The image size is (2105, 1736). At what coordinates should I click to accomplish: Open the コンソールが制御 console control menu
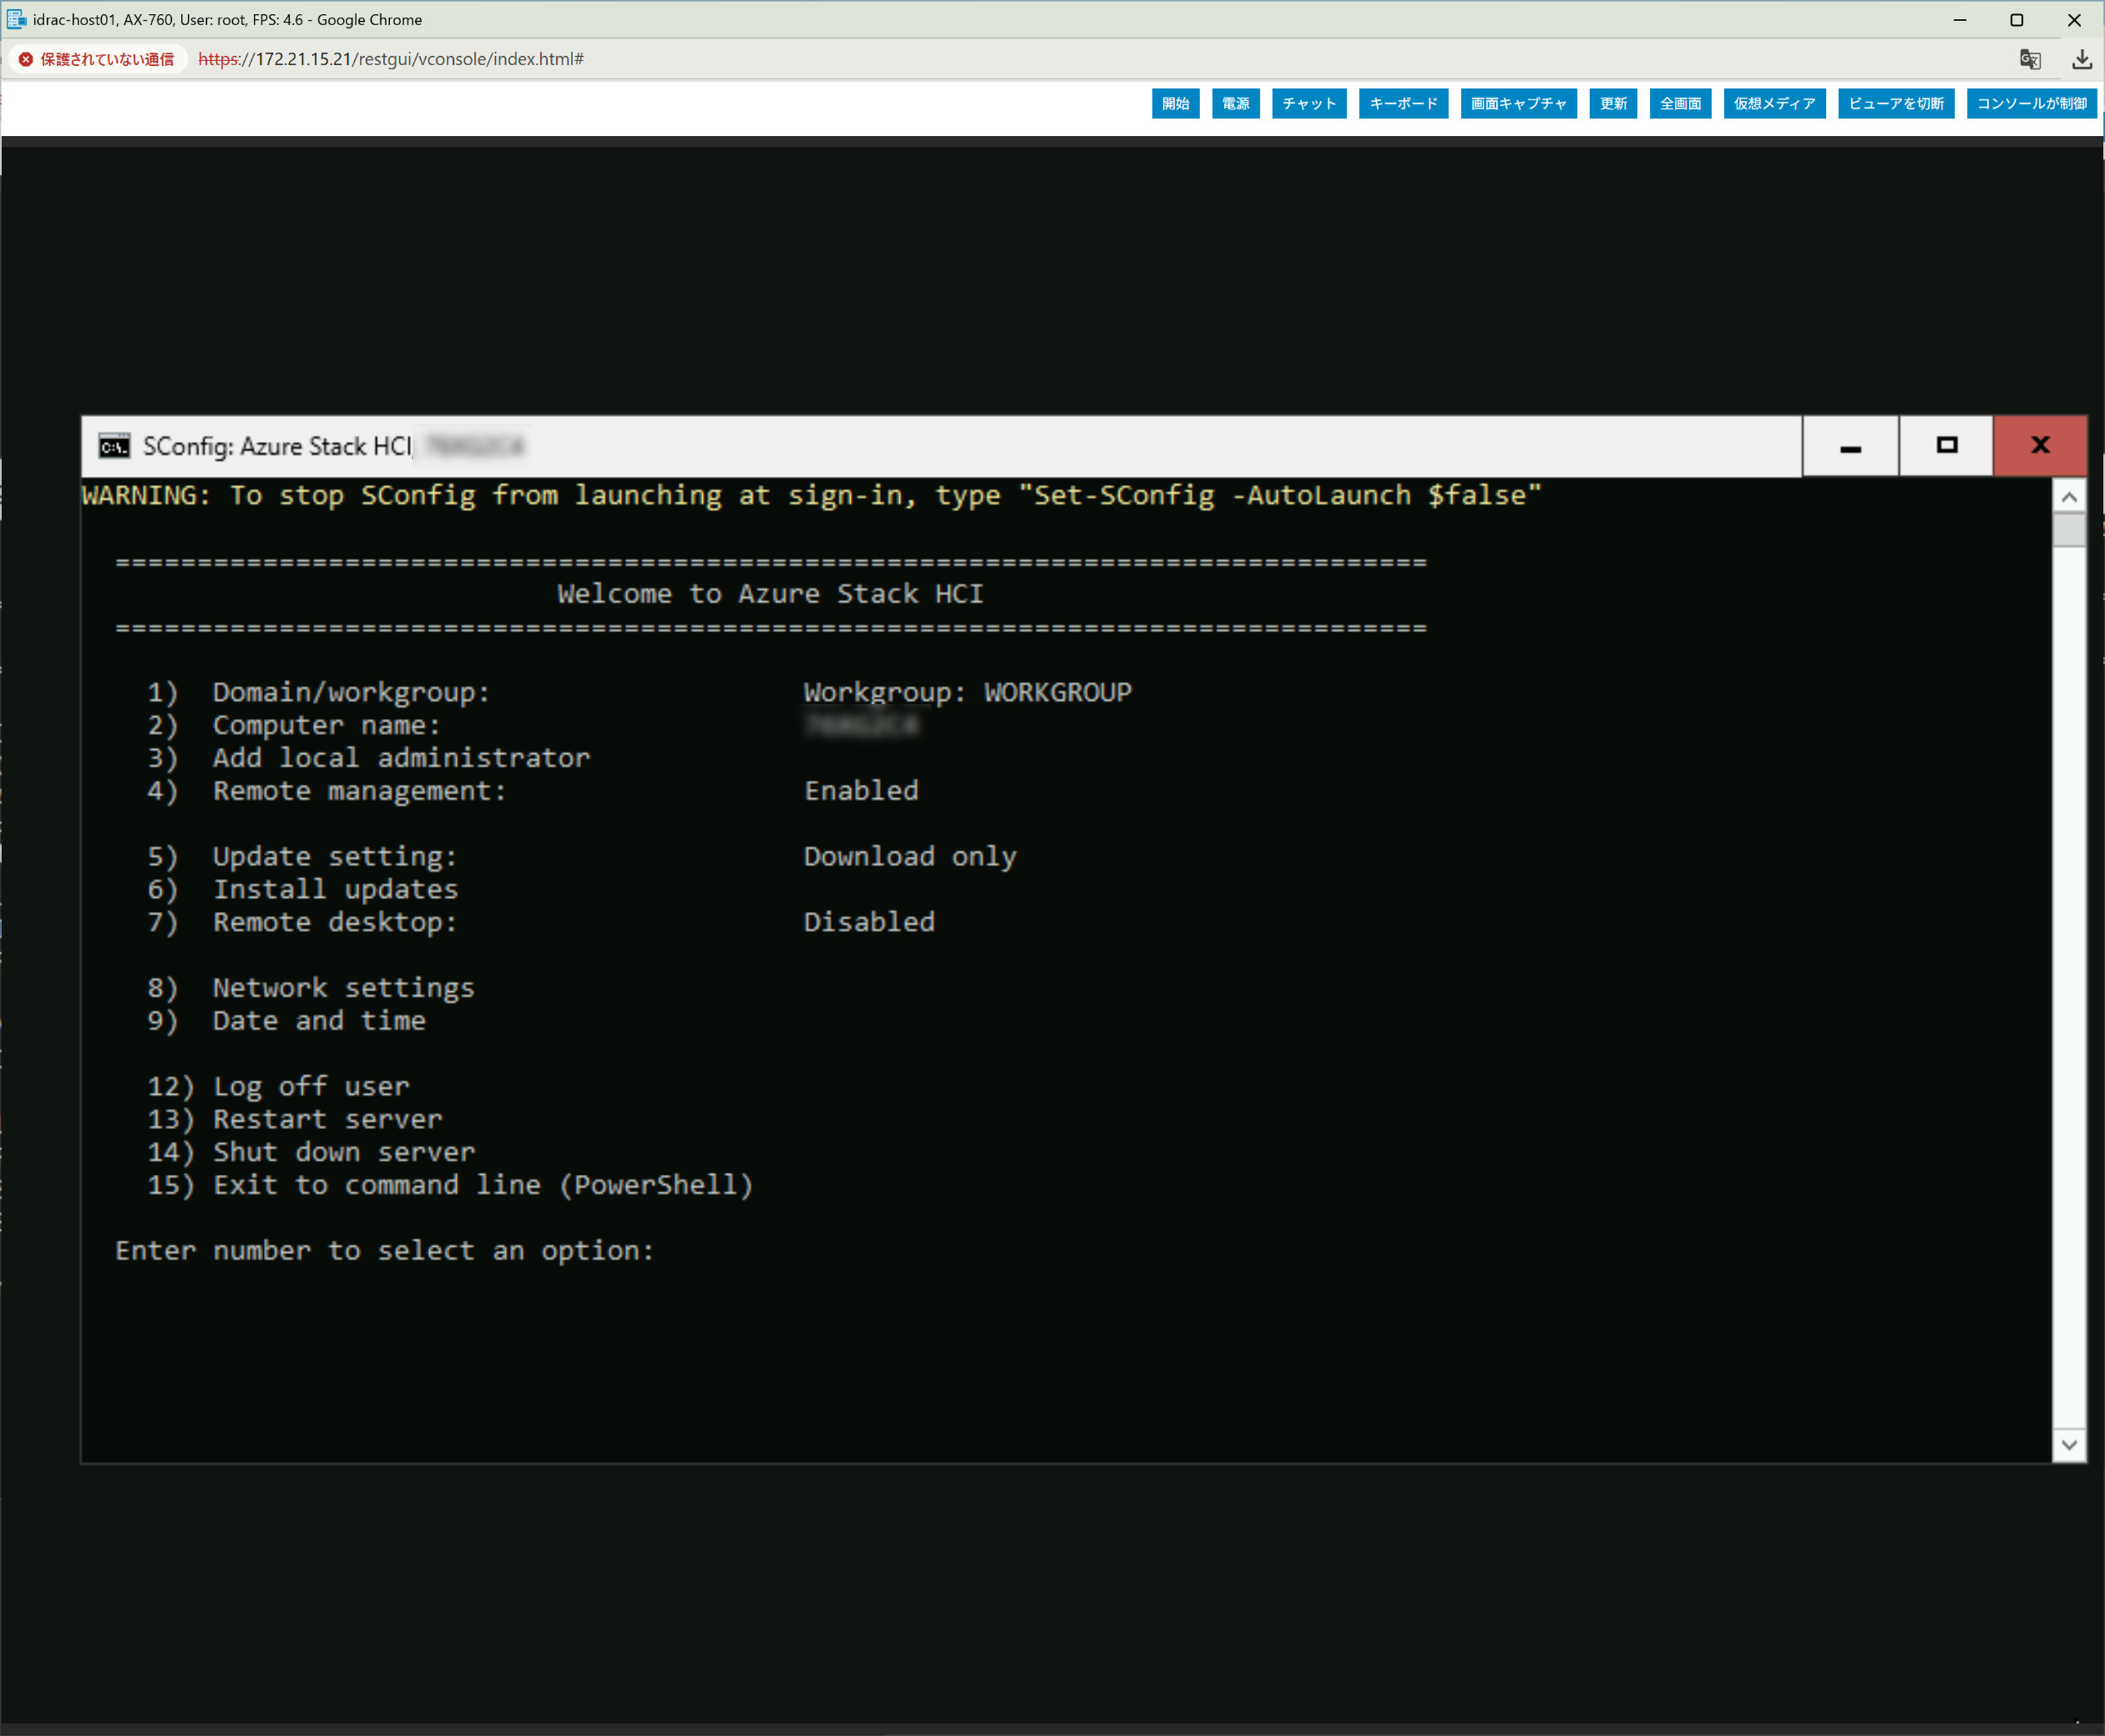(2031, 104)
